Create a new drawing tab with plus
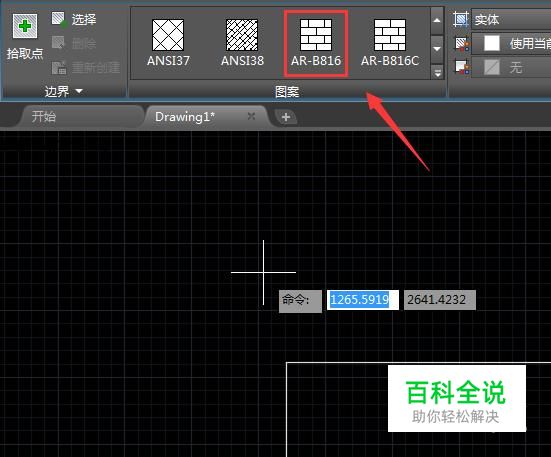This screenshot has height=457, width=551. (286, 117)
